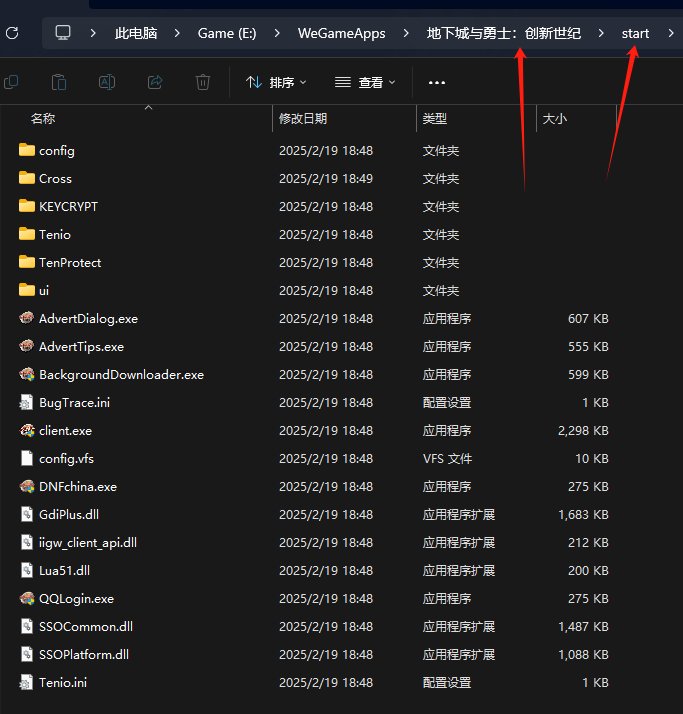Sort by the 修改日期 column header
The width and height of the screenshot is (683, 714).
click(x=303, y=119)
